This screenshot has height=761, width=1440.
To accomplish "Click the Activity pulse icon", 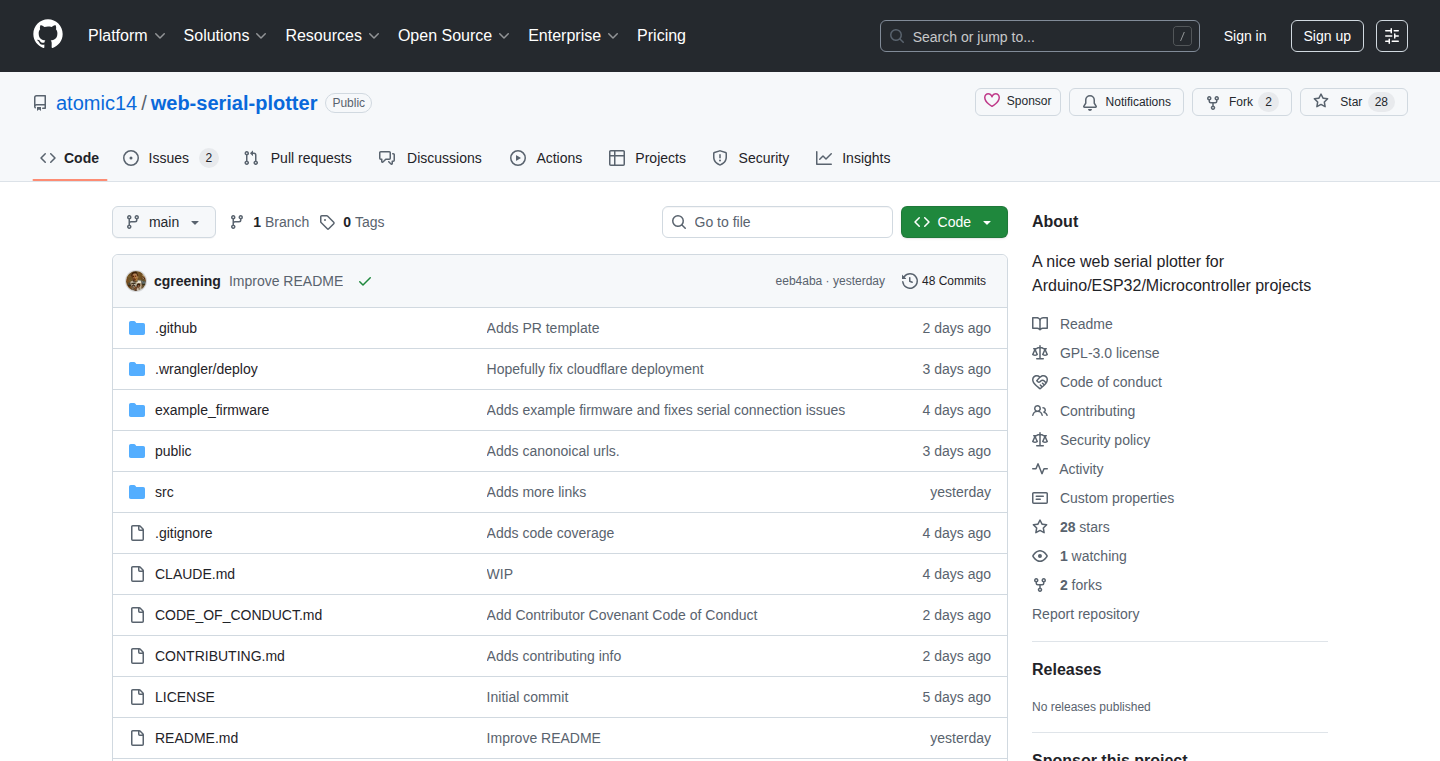I will 1040,469.
